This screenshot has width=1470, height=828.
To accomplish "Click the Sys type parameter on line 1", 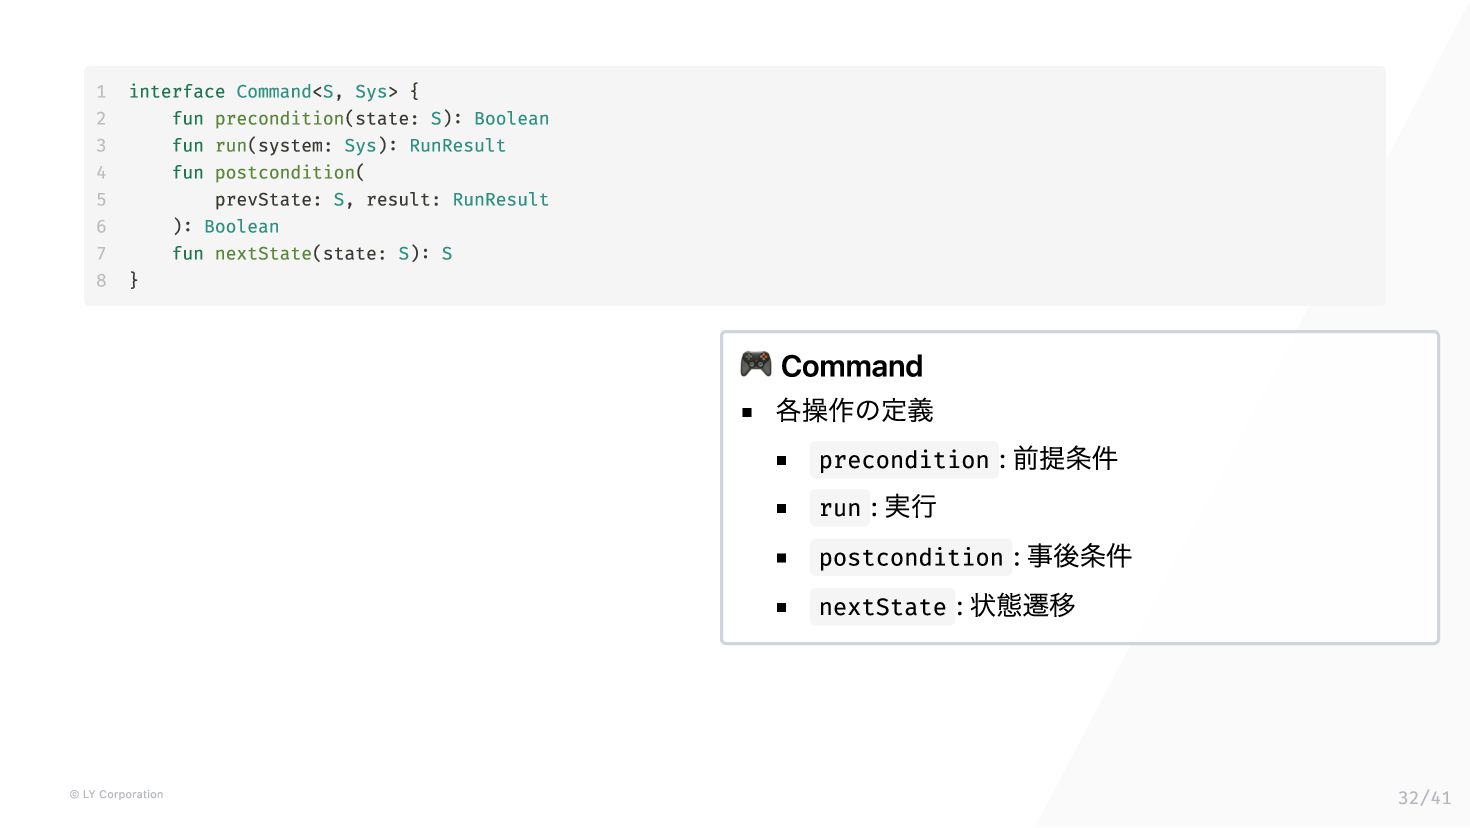I will pos(371,91).
